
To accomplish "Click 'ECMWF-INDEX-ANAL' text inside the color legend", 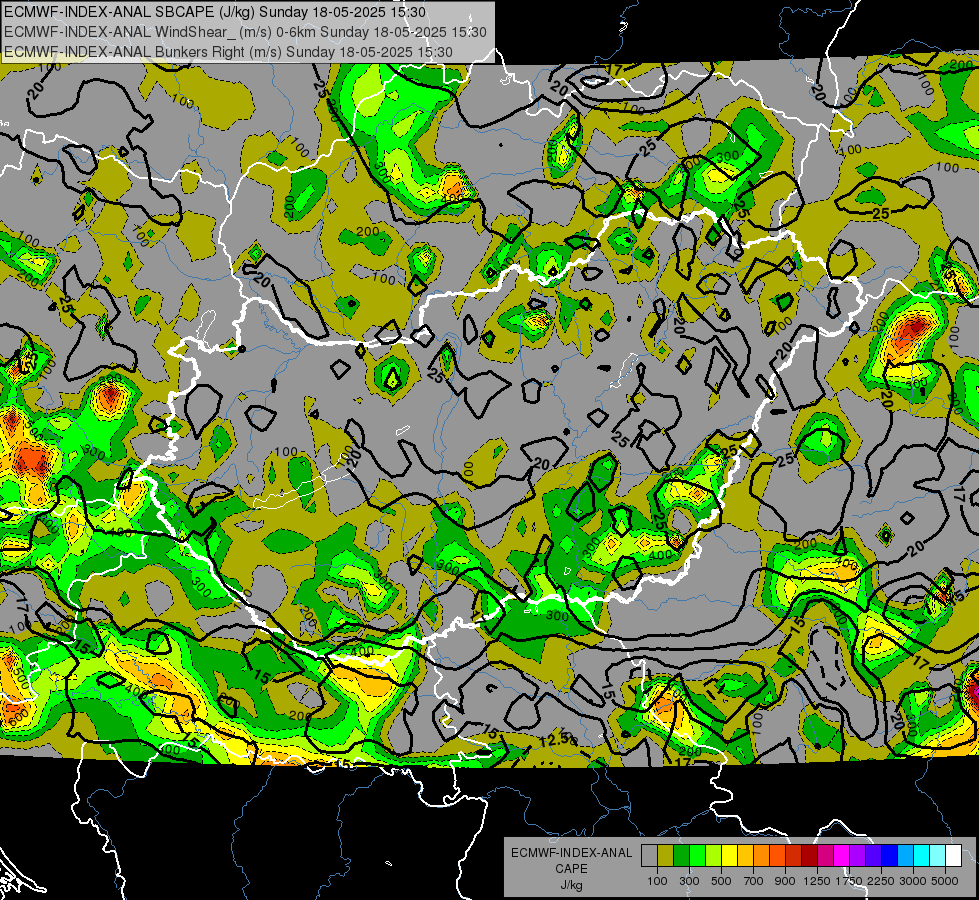I will click(571, 853).
